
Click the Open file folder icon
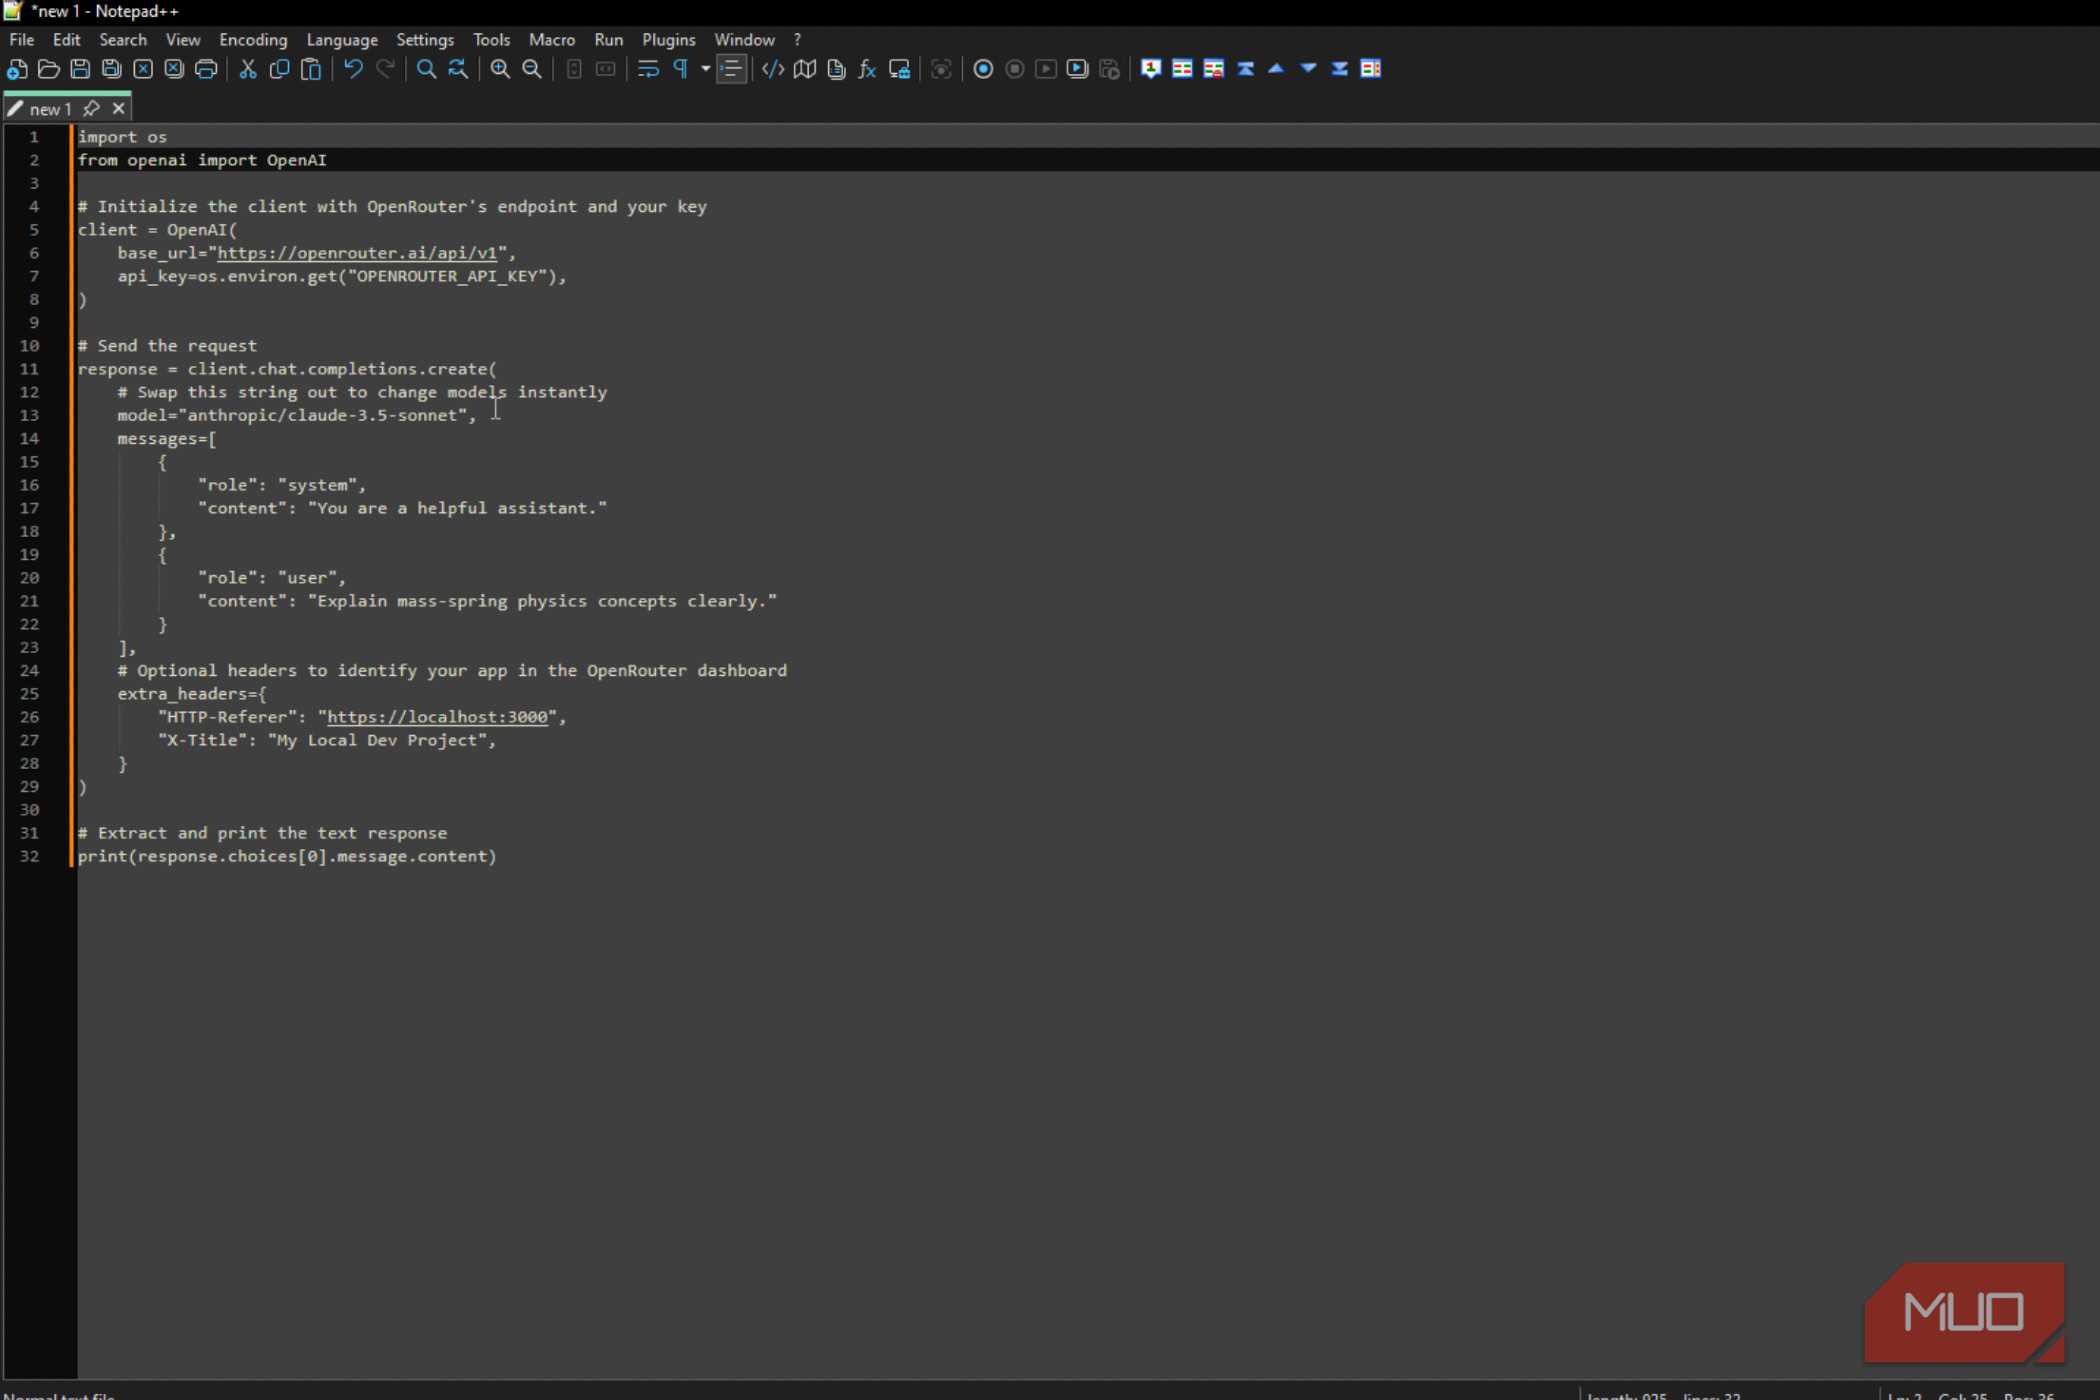48,69
